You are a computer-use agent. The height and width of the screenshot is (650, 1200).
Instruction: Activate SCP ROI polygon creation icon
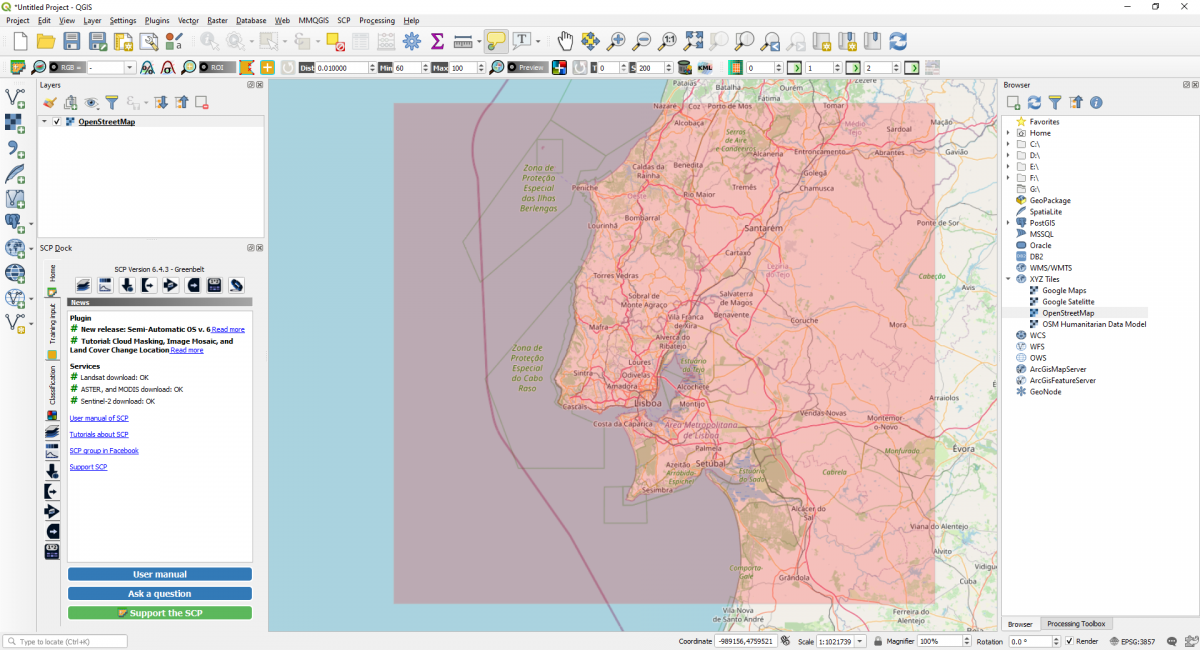click(x=246, y=67)
